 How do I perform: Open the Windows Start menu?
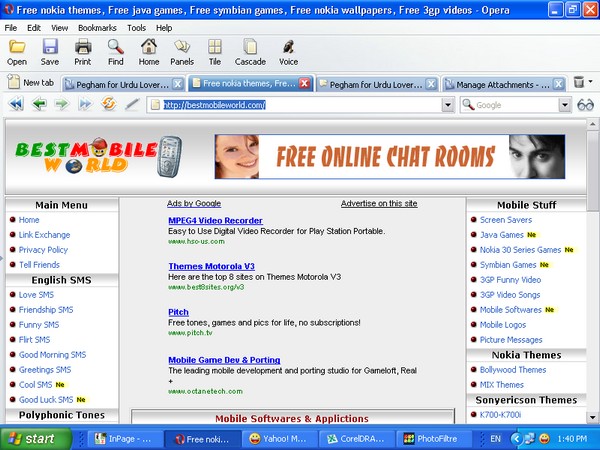click(36, 439)
